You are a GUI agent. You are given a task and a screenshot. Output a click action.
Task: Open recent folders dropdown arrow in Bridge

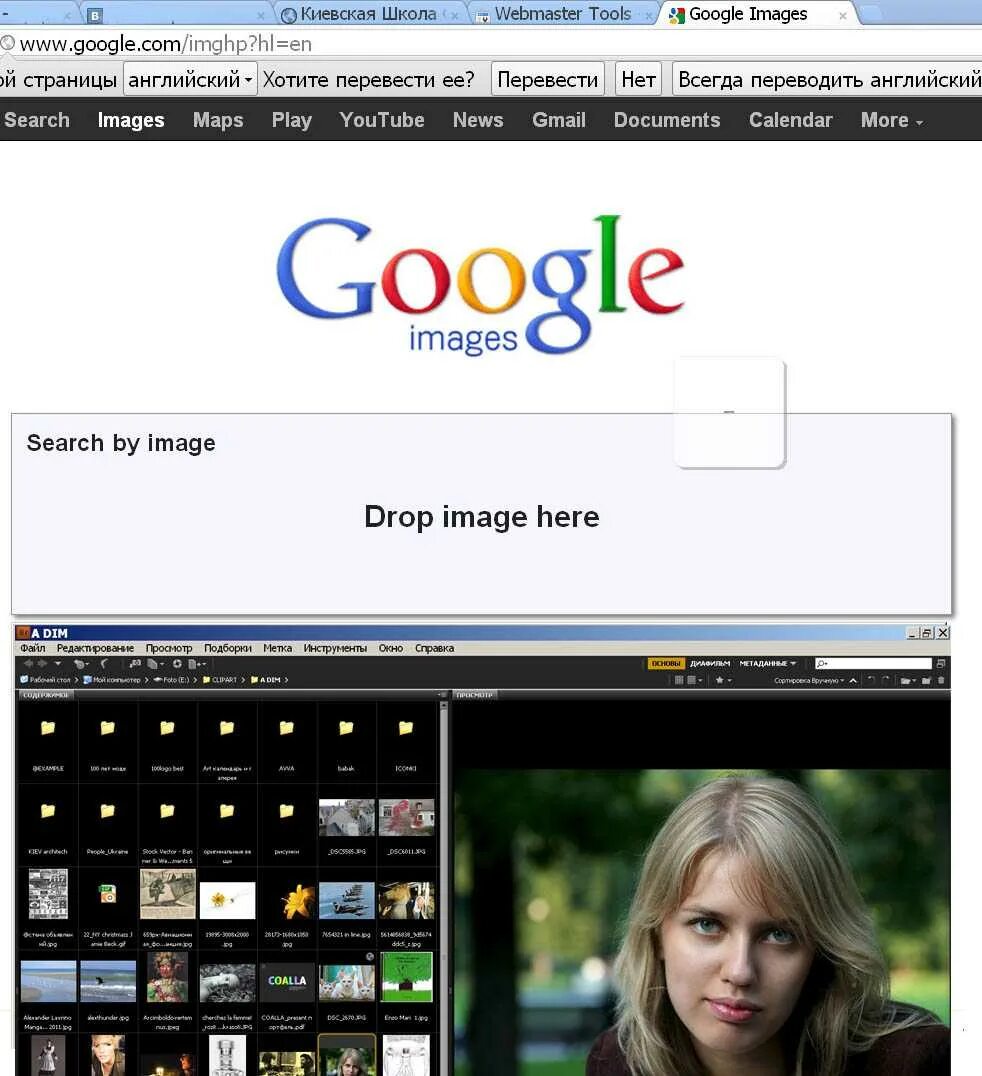pos(58,664)
